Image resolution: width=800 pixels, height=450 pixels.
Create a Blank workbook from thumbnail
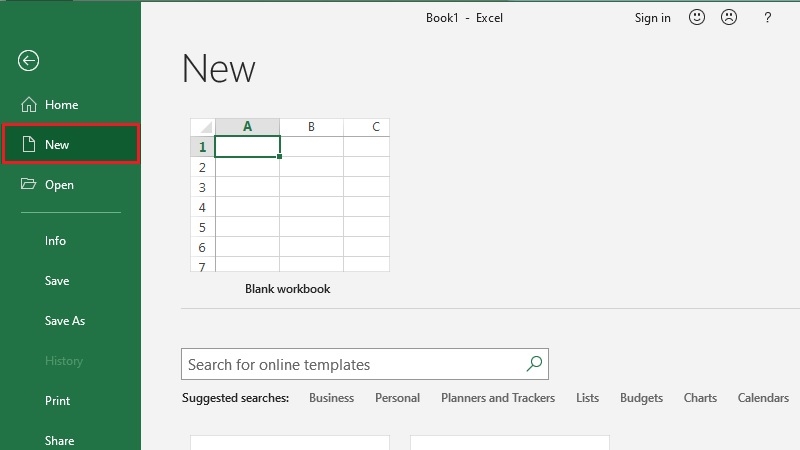pyautogui.click(x=290, y=194)
